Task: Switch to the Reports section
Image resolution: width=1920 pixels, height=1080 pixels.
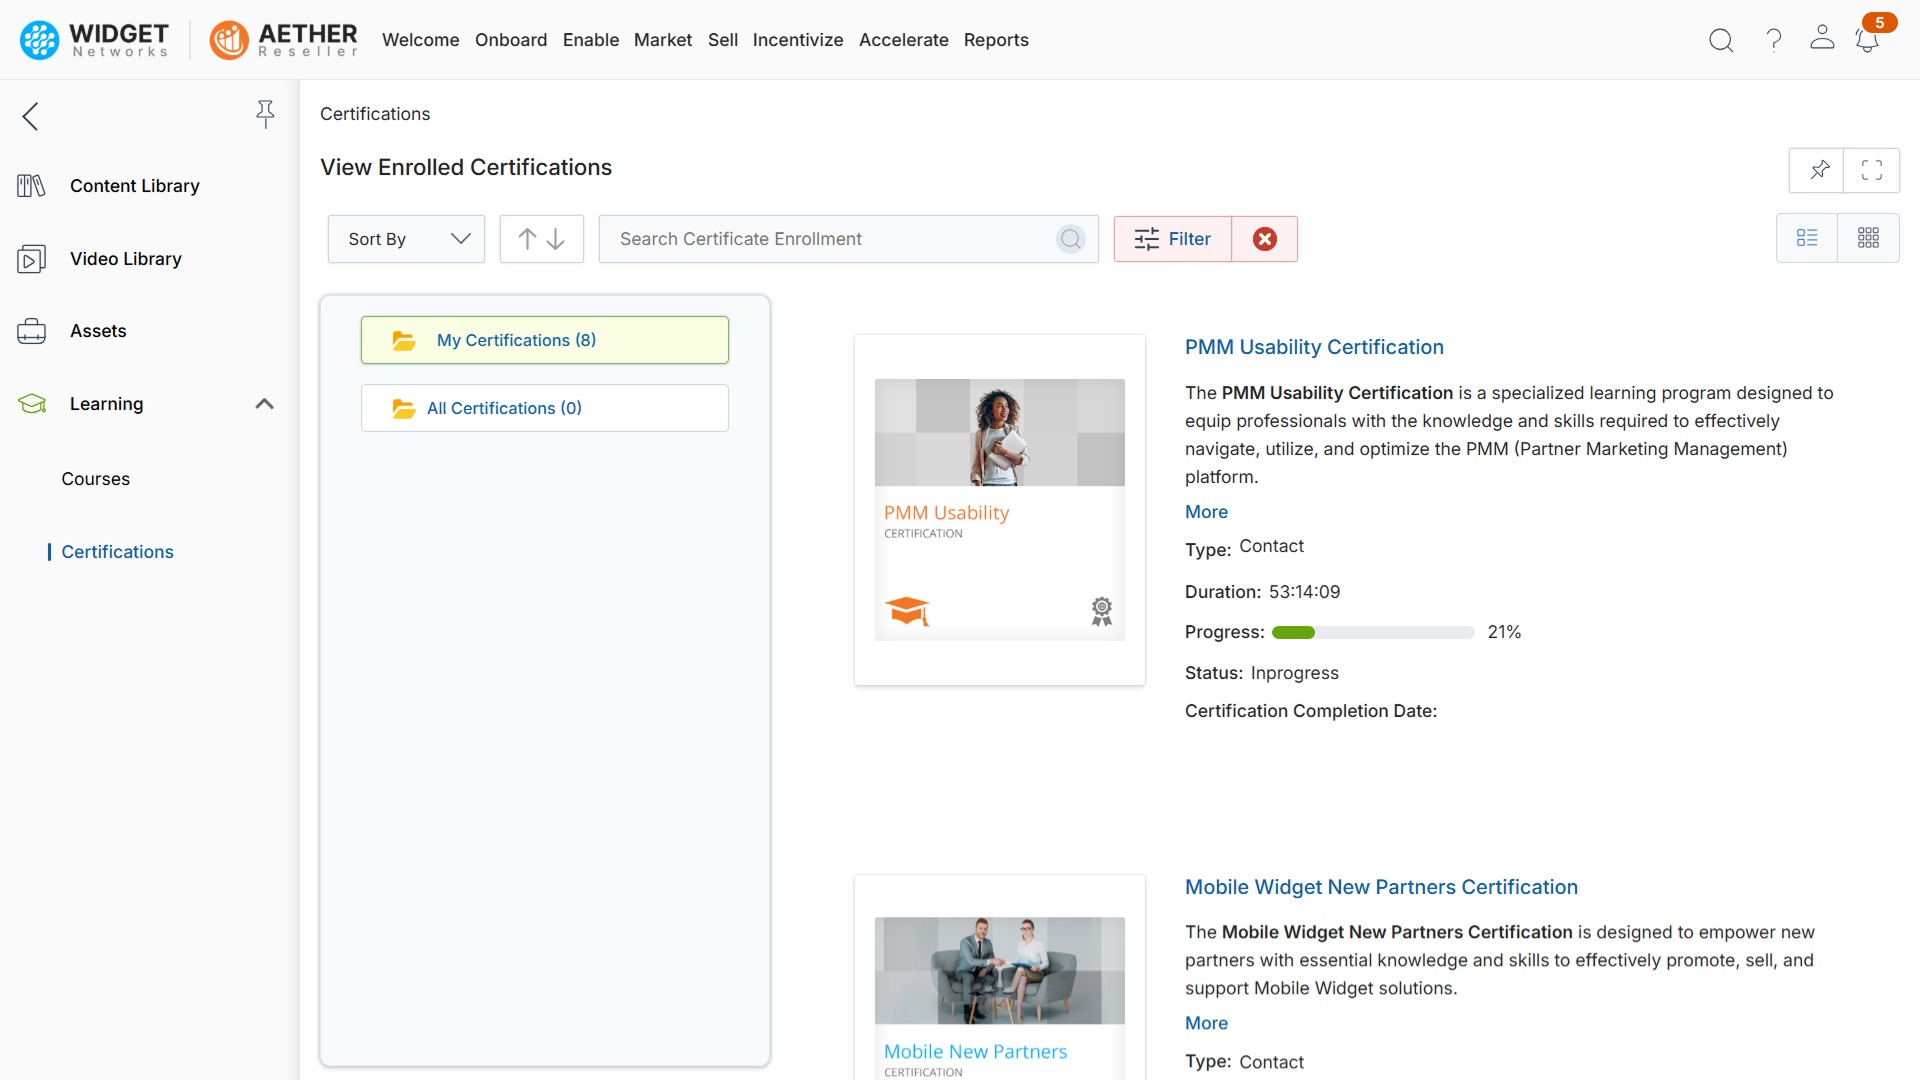Action: click(996, 40)
